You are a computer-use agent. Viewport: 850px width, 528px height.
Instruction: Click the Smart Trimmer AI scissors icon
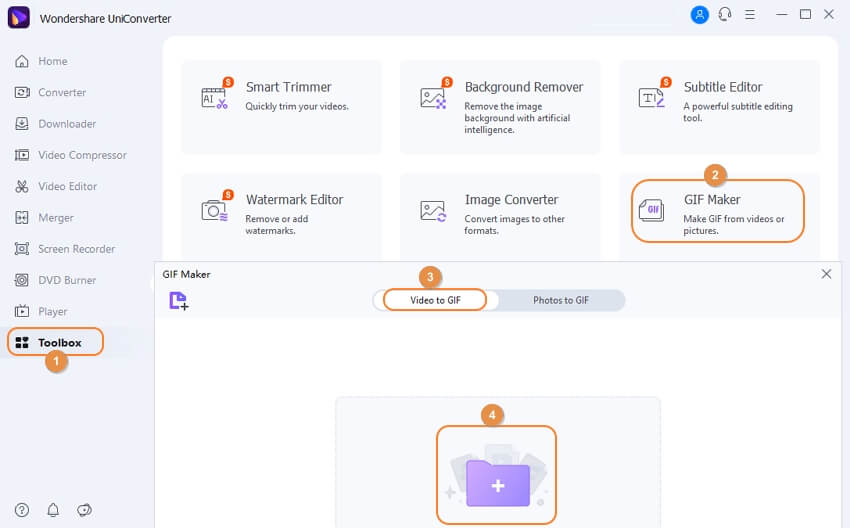[x=215, y=98]
